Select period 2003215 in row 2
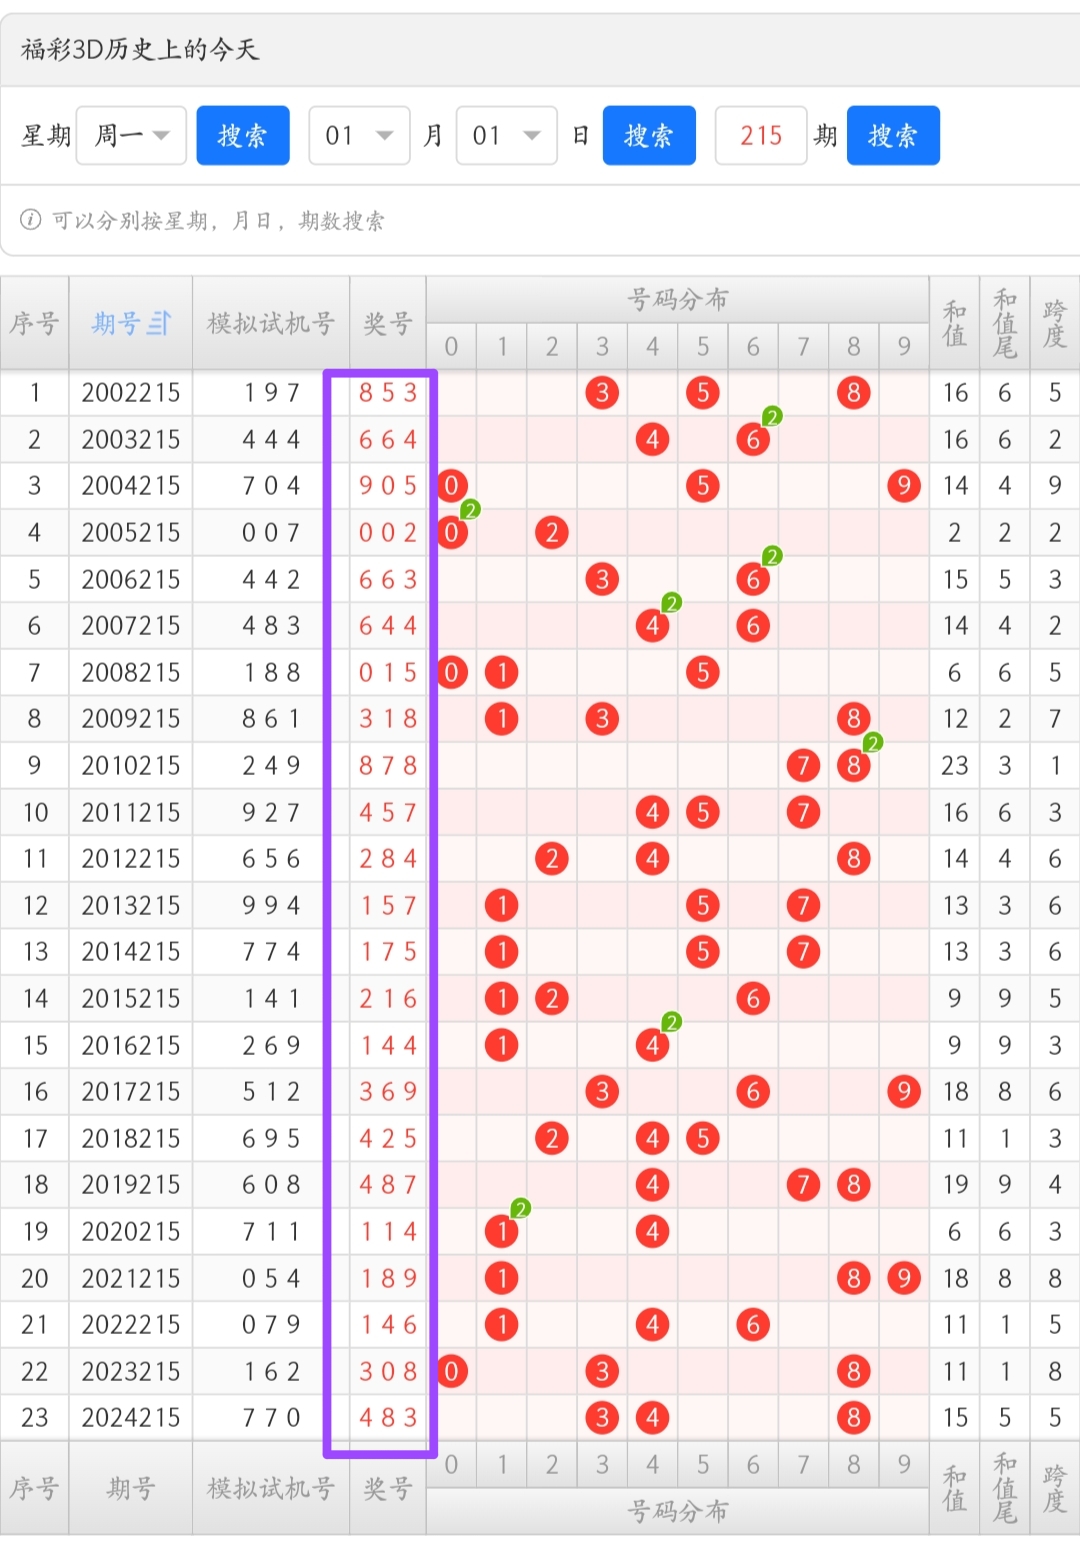The width and height of the screenshot is (1080, 1549). [x=131, y=439]
